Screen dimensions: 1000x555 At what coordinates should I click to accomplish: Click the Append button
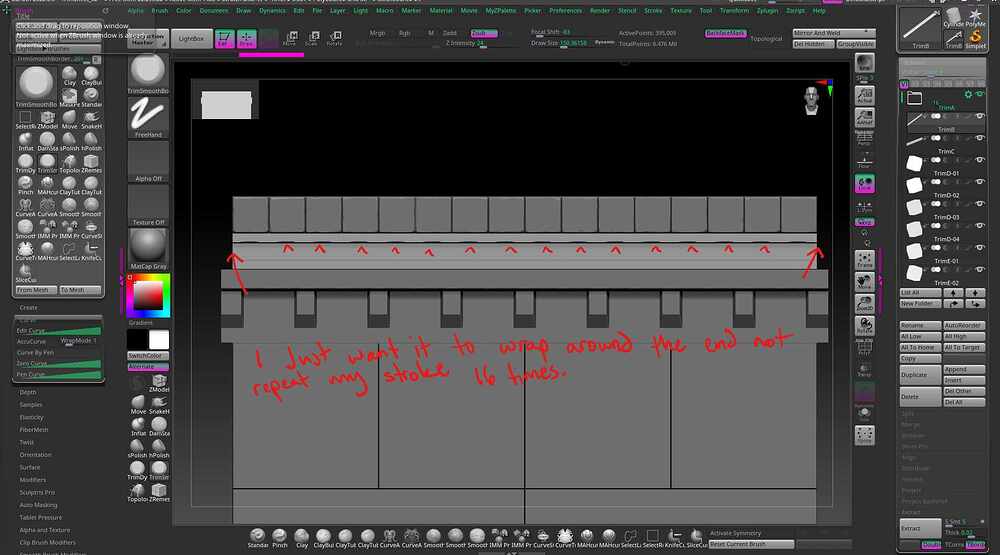point(964,369)
